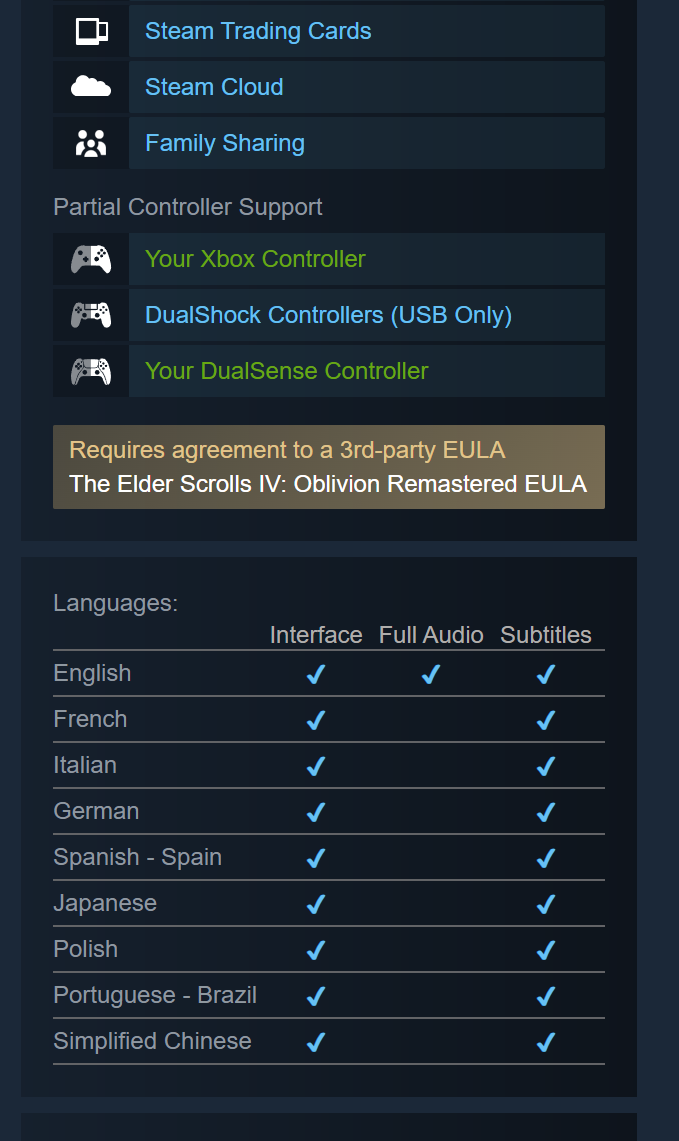
Task: Click the Partial Controller Support label
Action: click(188, 207)
